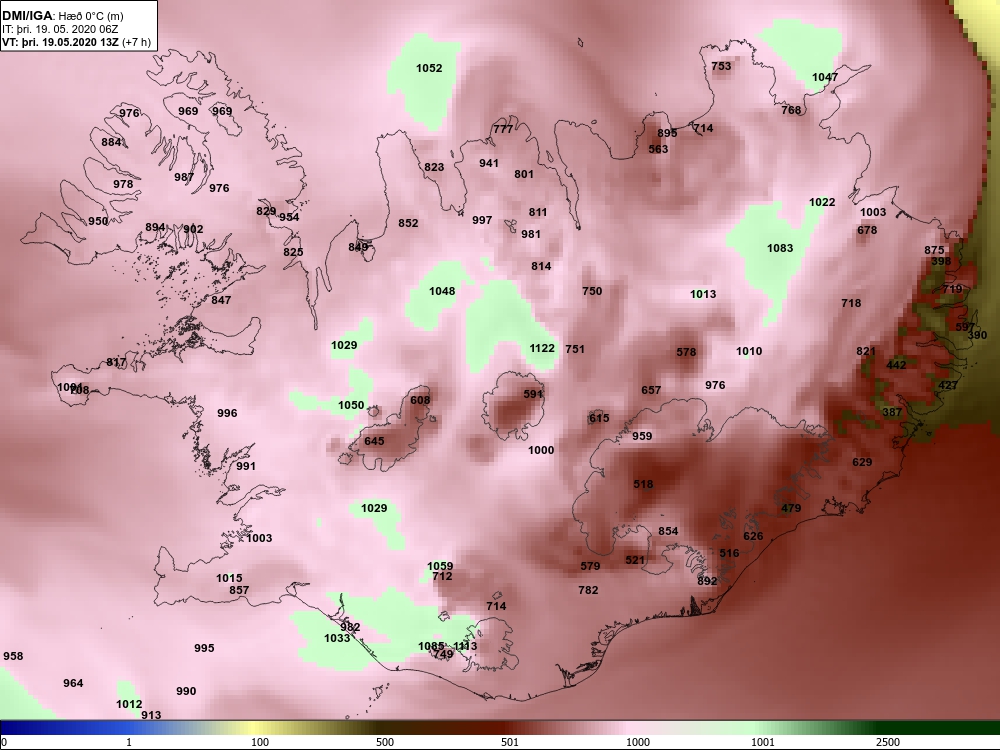Click the 645 value
1000x750 pixels.
[x=374, y=441]
